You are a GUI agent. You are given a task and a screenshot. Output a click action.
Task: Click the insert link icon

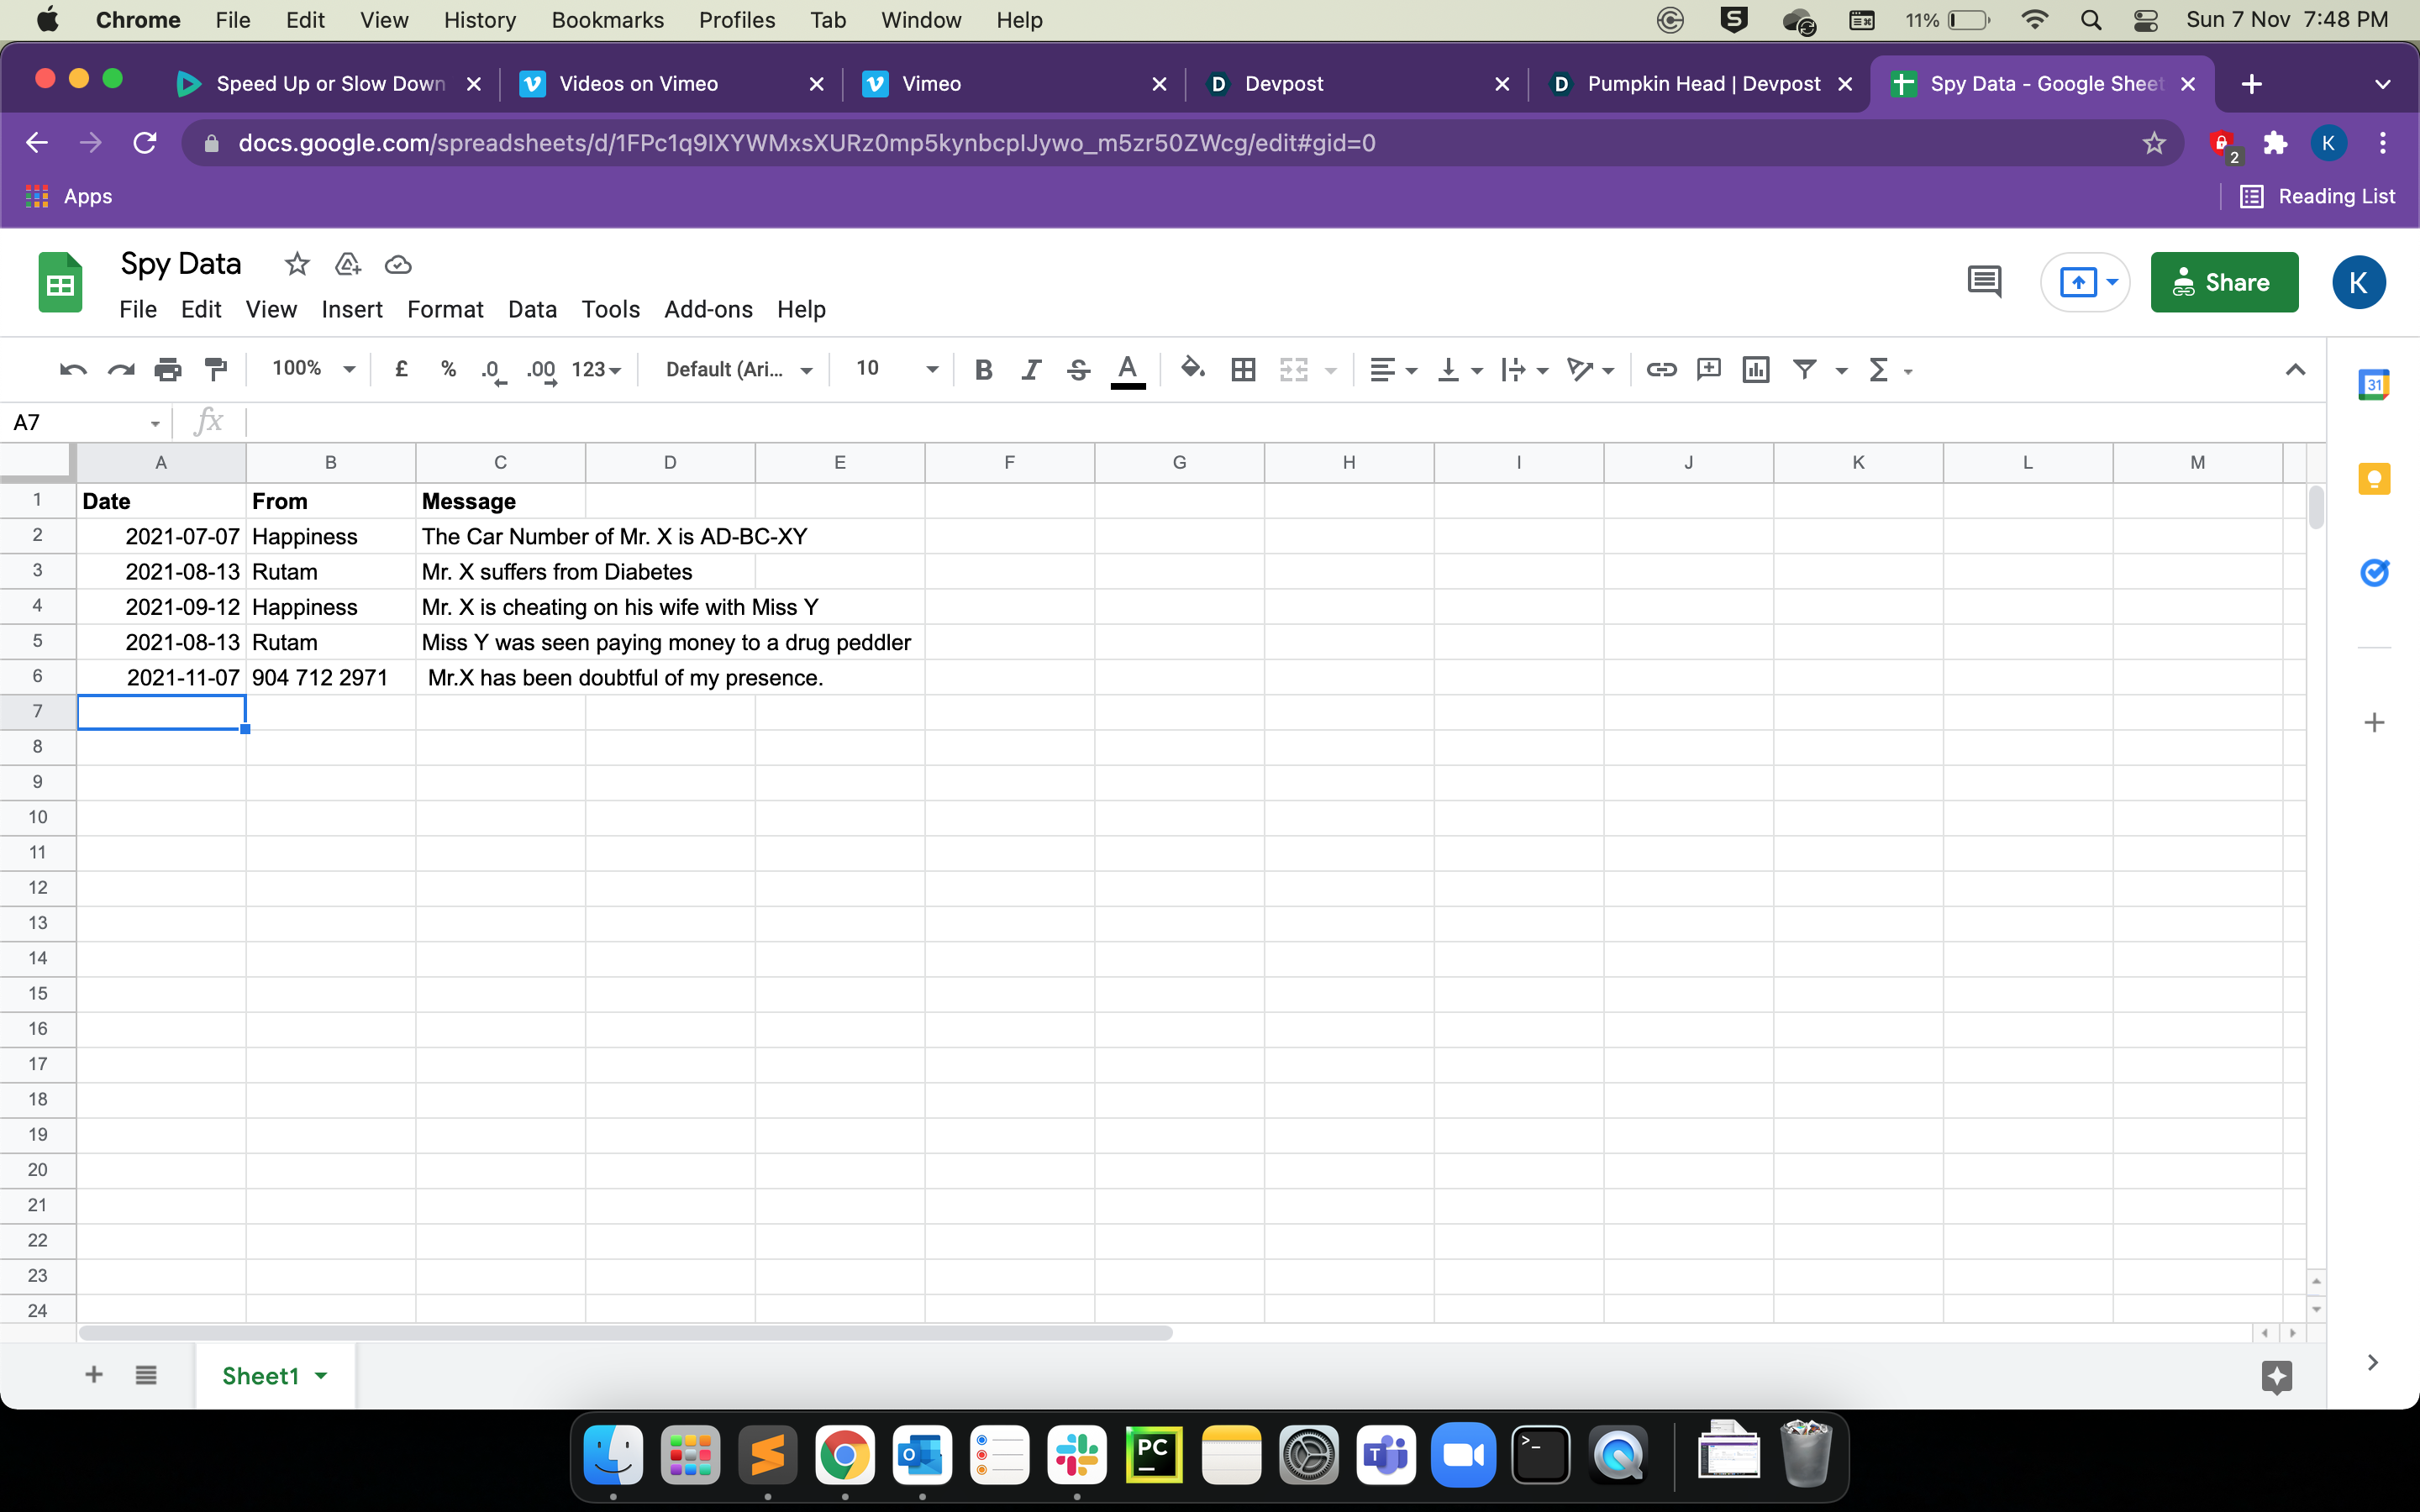tap(1661, 370)
